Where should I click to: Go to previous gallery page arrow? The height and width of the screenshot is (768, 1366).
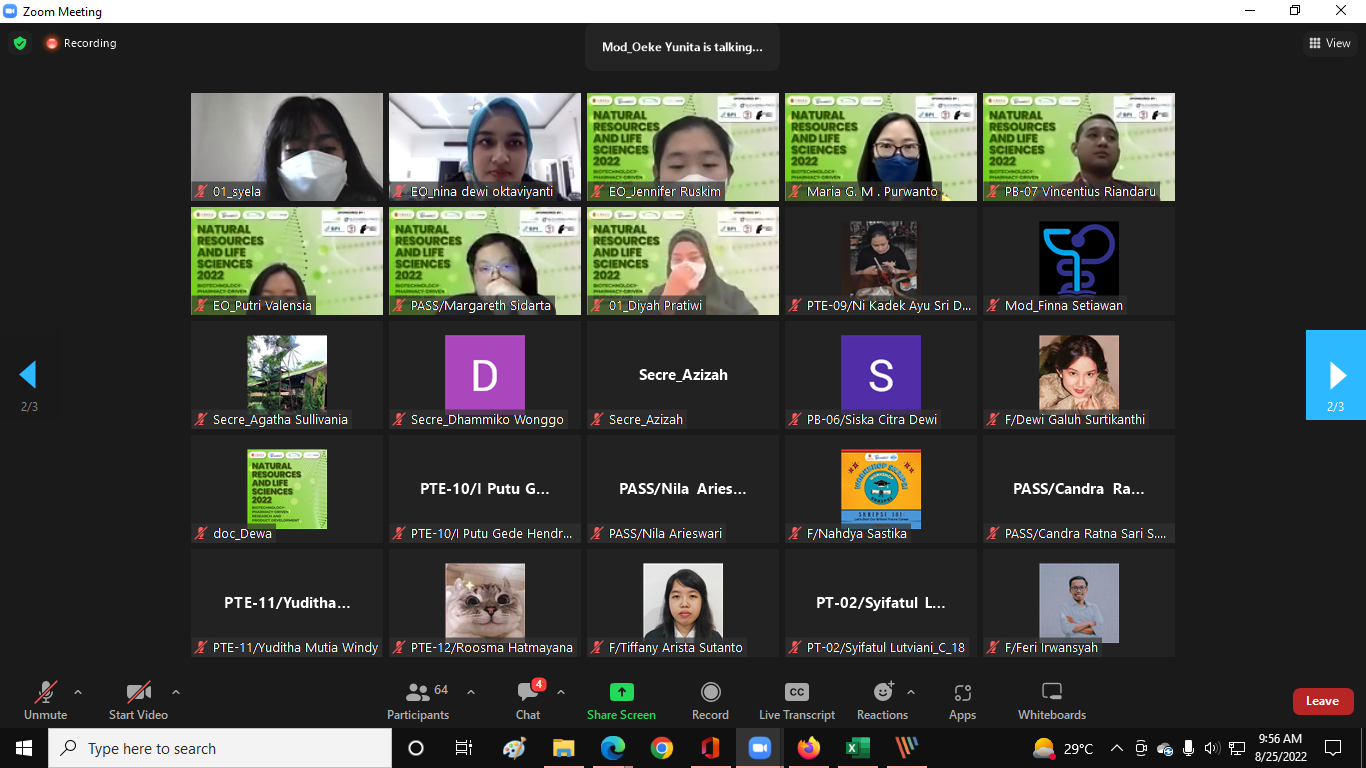[28, 375]
